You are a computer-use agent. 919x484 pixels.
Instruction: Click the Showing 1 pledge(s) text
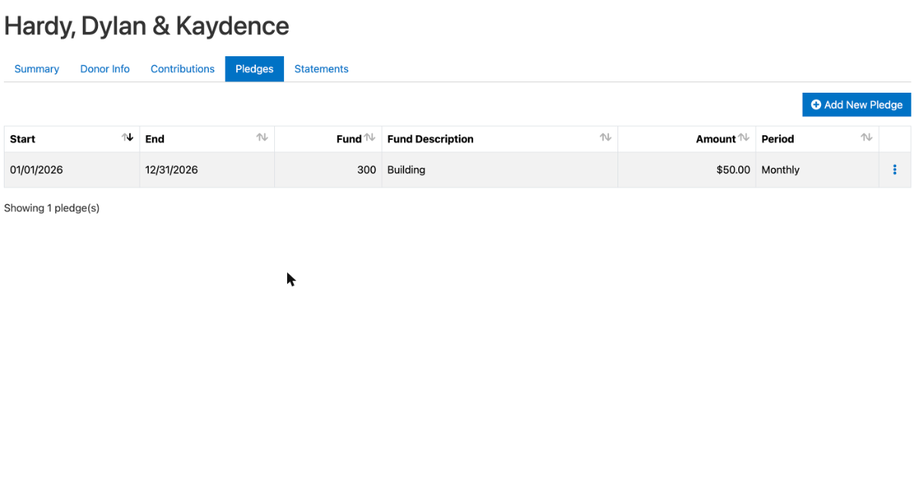[52, 208]
